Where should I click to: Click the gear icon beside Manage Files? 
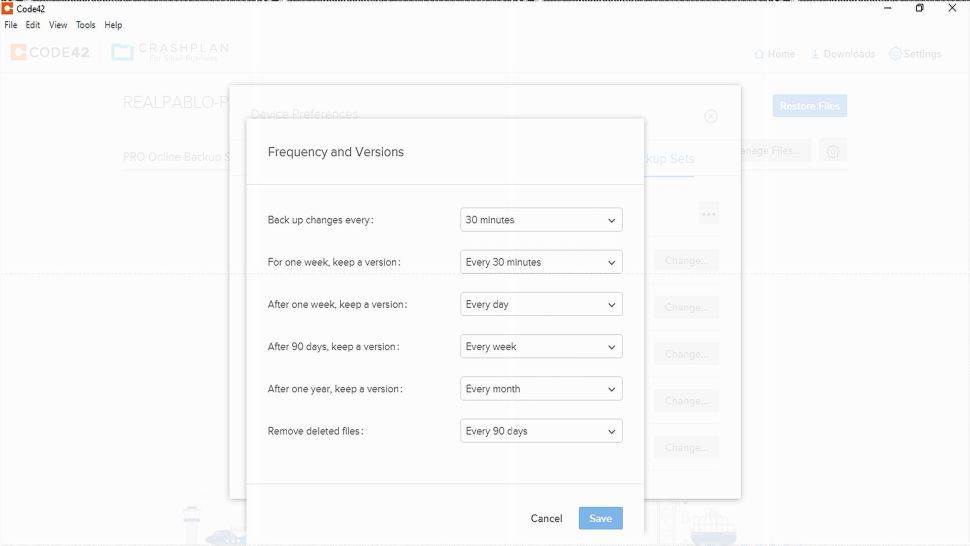click(833, 151)
